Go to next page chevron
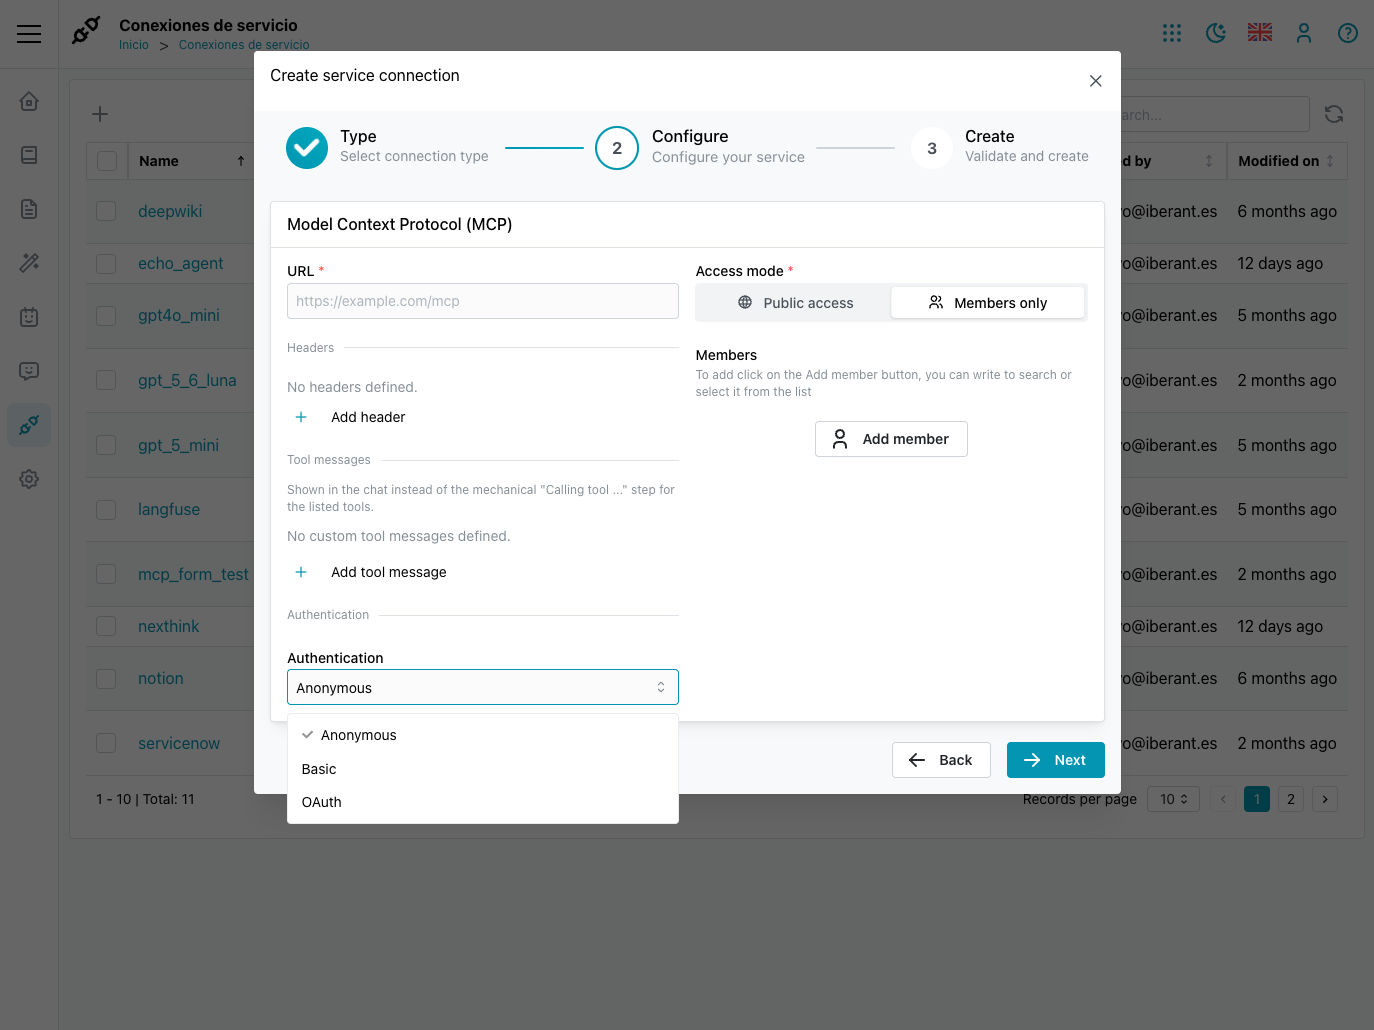 1325,799
